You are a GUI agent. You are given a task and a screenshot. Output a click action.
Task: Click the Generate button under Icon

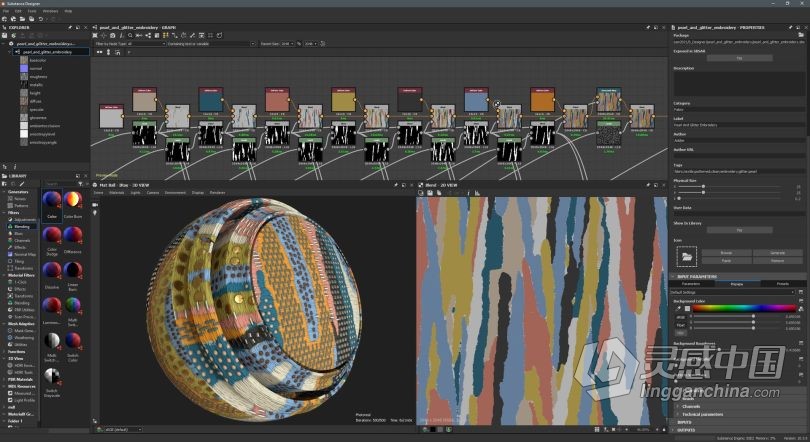coord(777,253)
